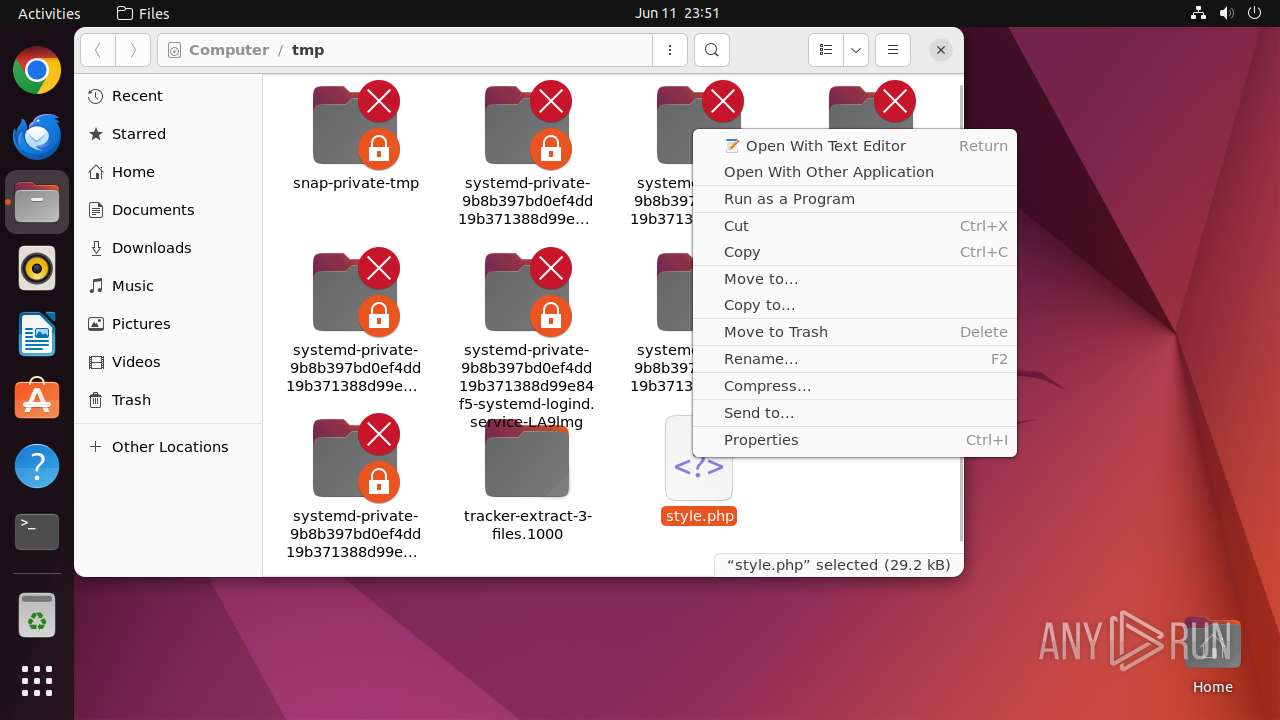Click the file view vertical scrollbar
Image resolution: width=1280 pixels, height=720 pixels.
coord(960,311)
